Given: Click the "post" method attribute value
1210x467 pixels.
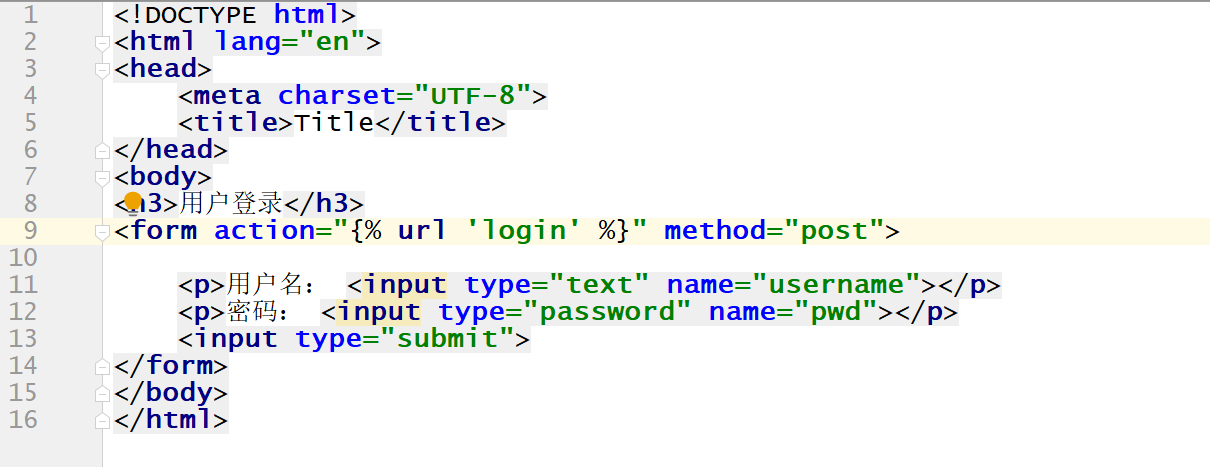Looking at the screenshot, I should [x=842, y=231].
